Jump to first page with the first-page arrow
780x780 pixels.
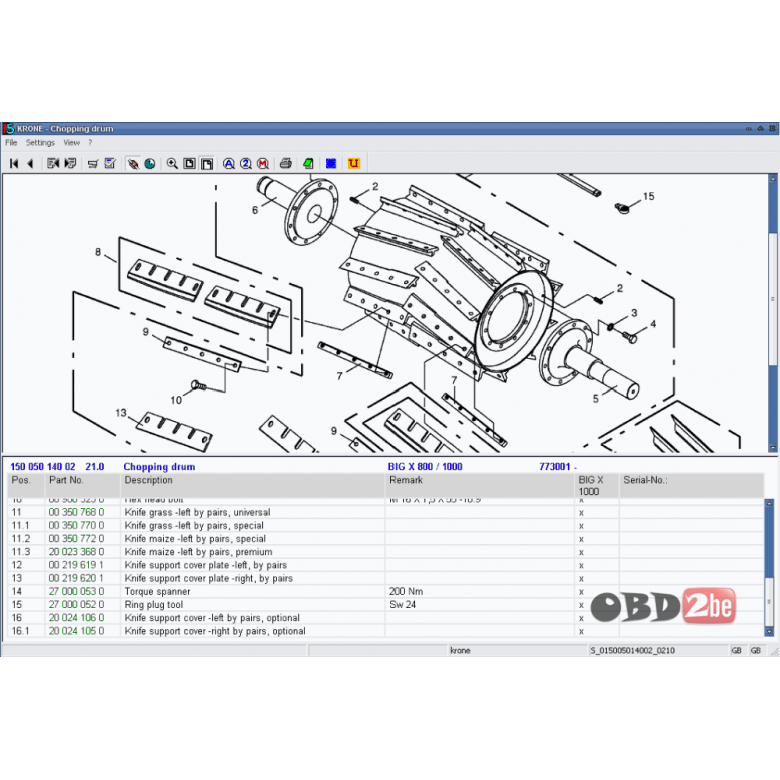(x=14, y=163)
